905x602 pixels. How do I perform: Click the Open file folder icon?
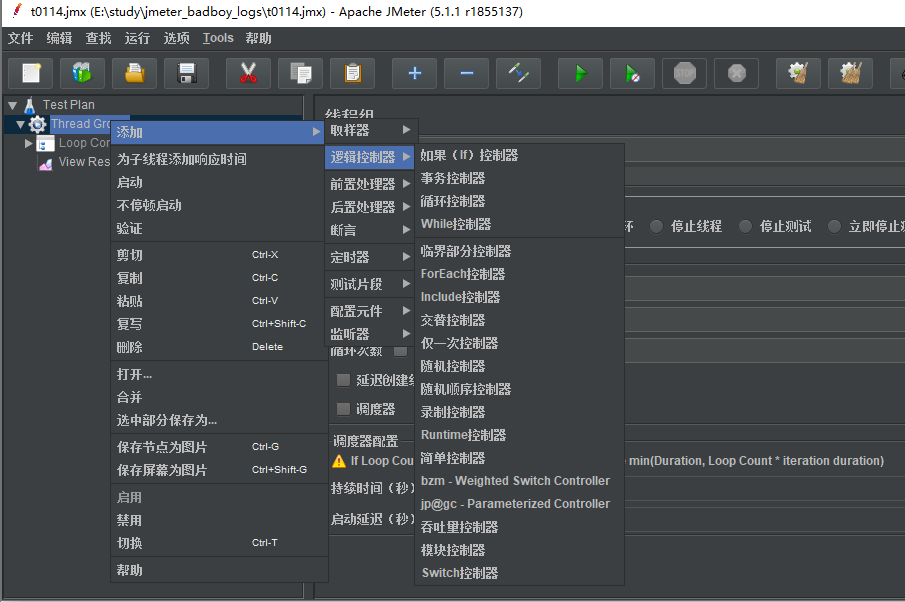pos(134,73)
